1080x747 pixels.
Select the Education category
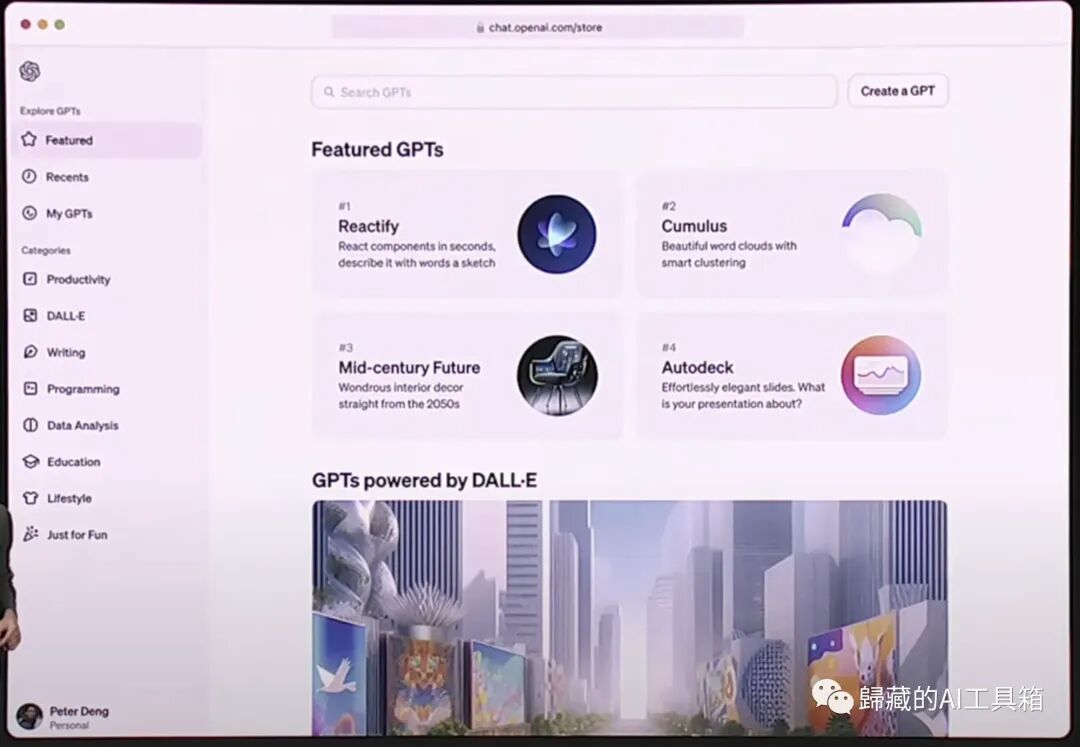[74, 462]
